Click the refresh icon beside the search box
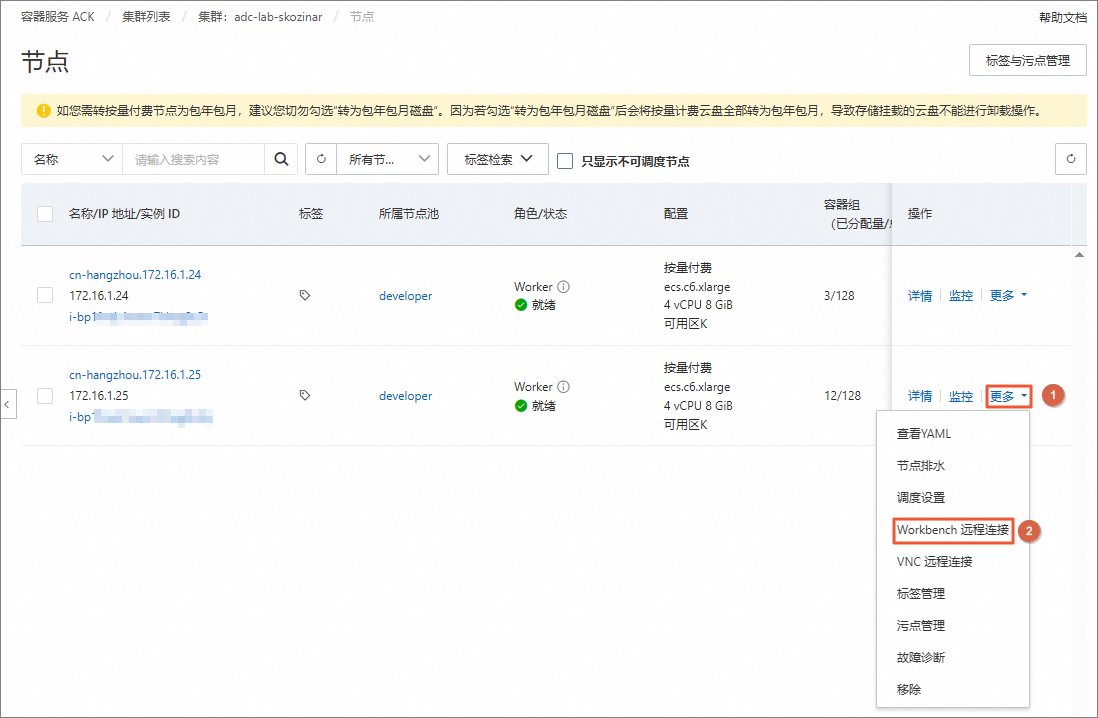This screenshot has height=718, width=1098. 321,159
